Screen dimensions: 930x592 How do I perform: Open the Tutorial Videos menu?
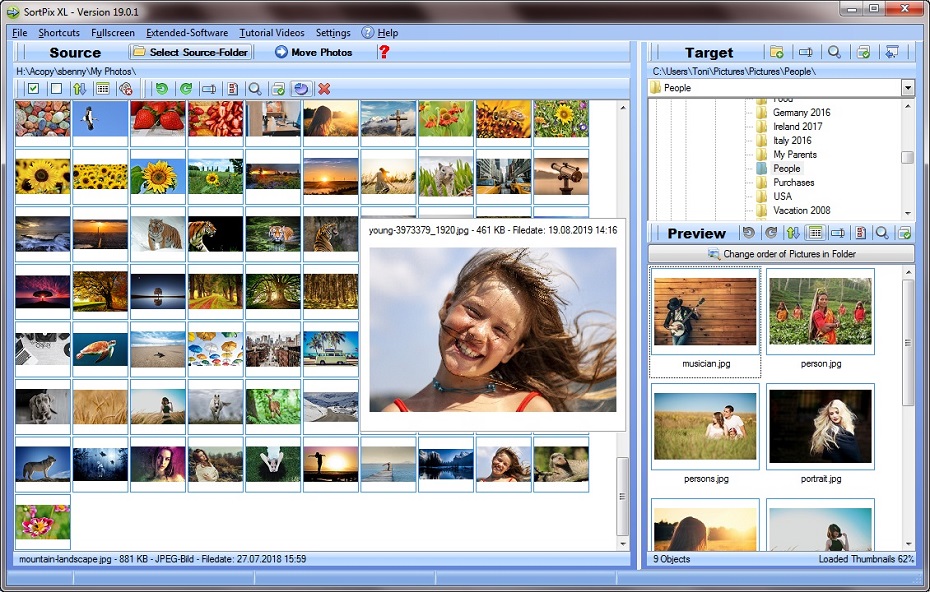[271, 32]
